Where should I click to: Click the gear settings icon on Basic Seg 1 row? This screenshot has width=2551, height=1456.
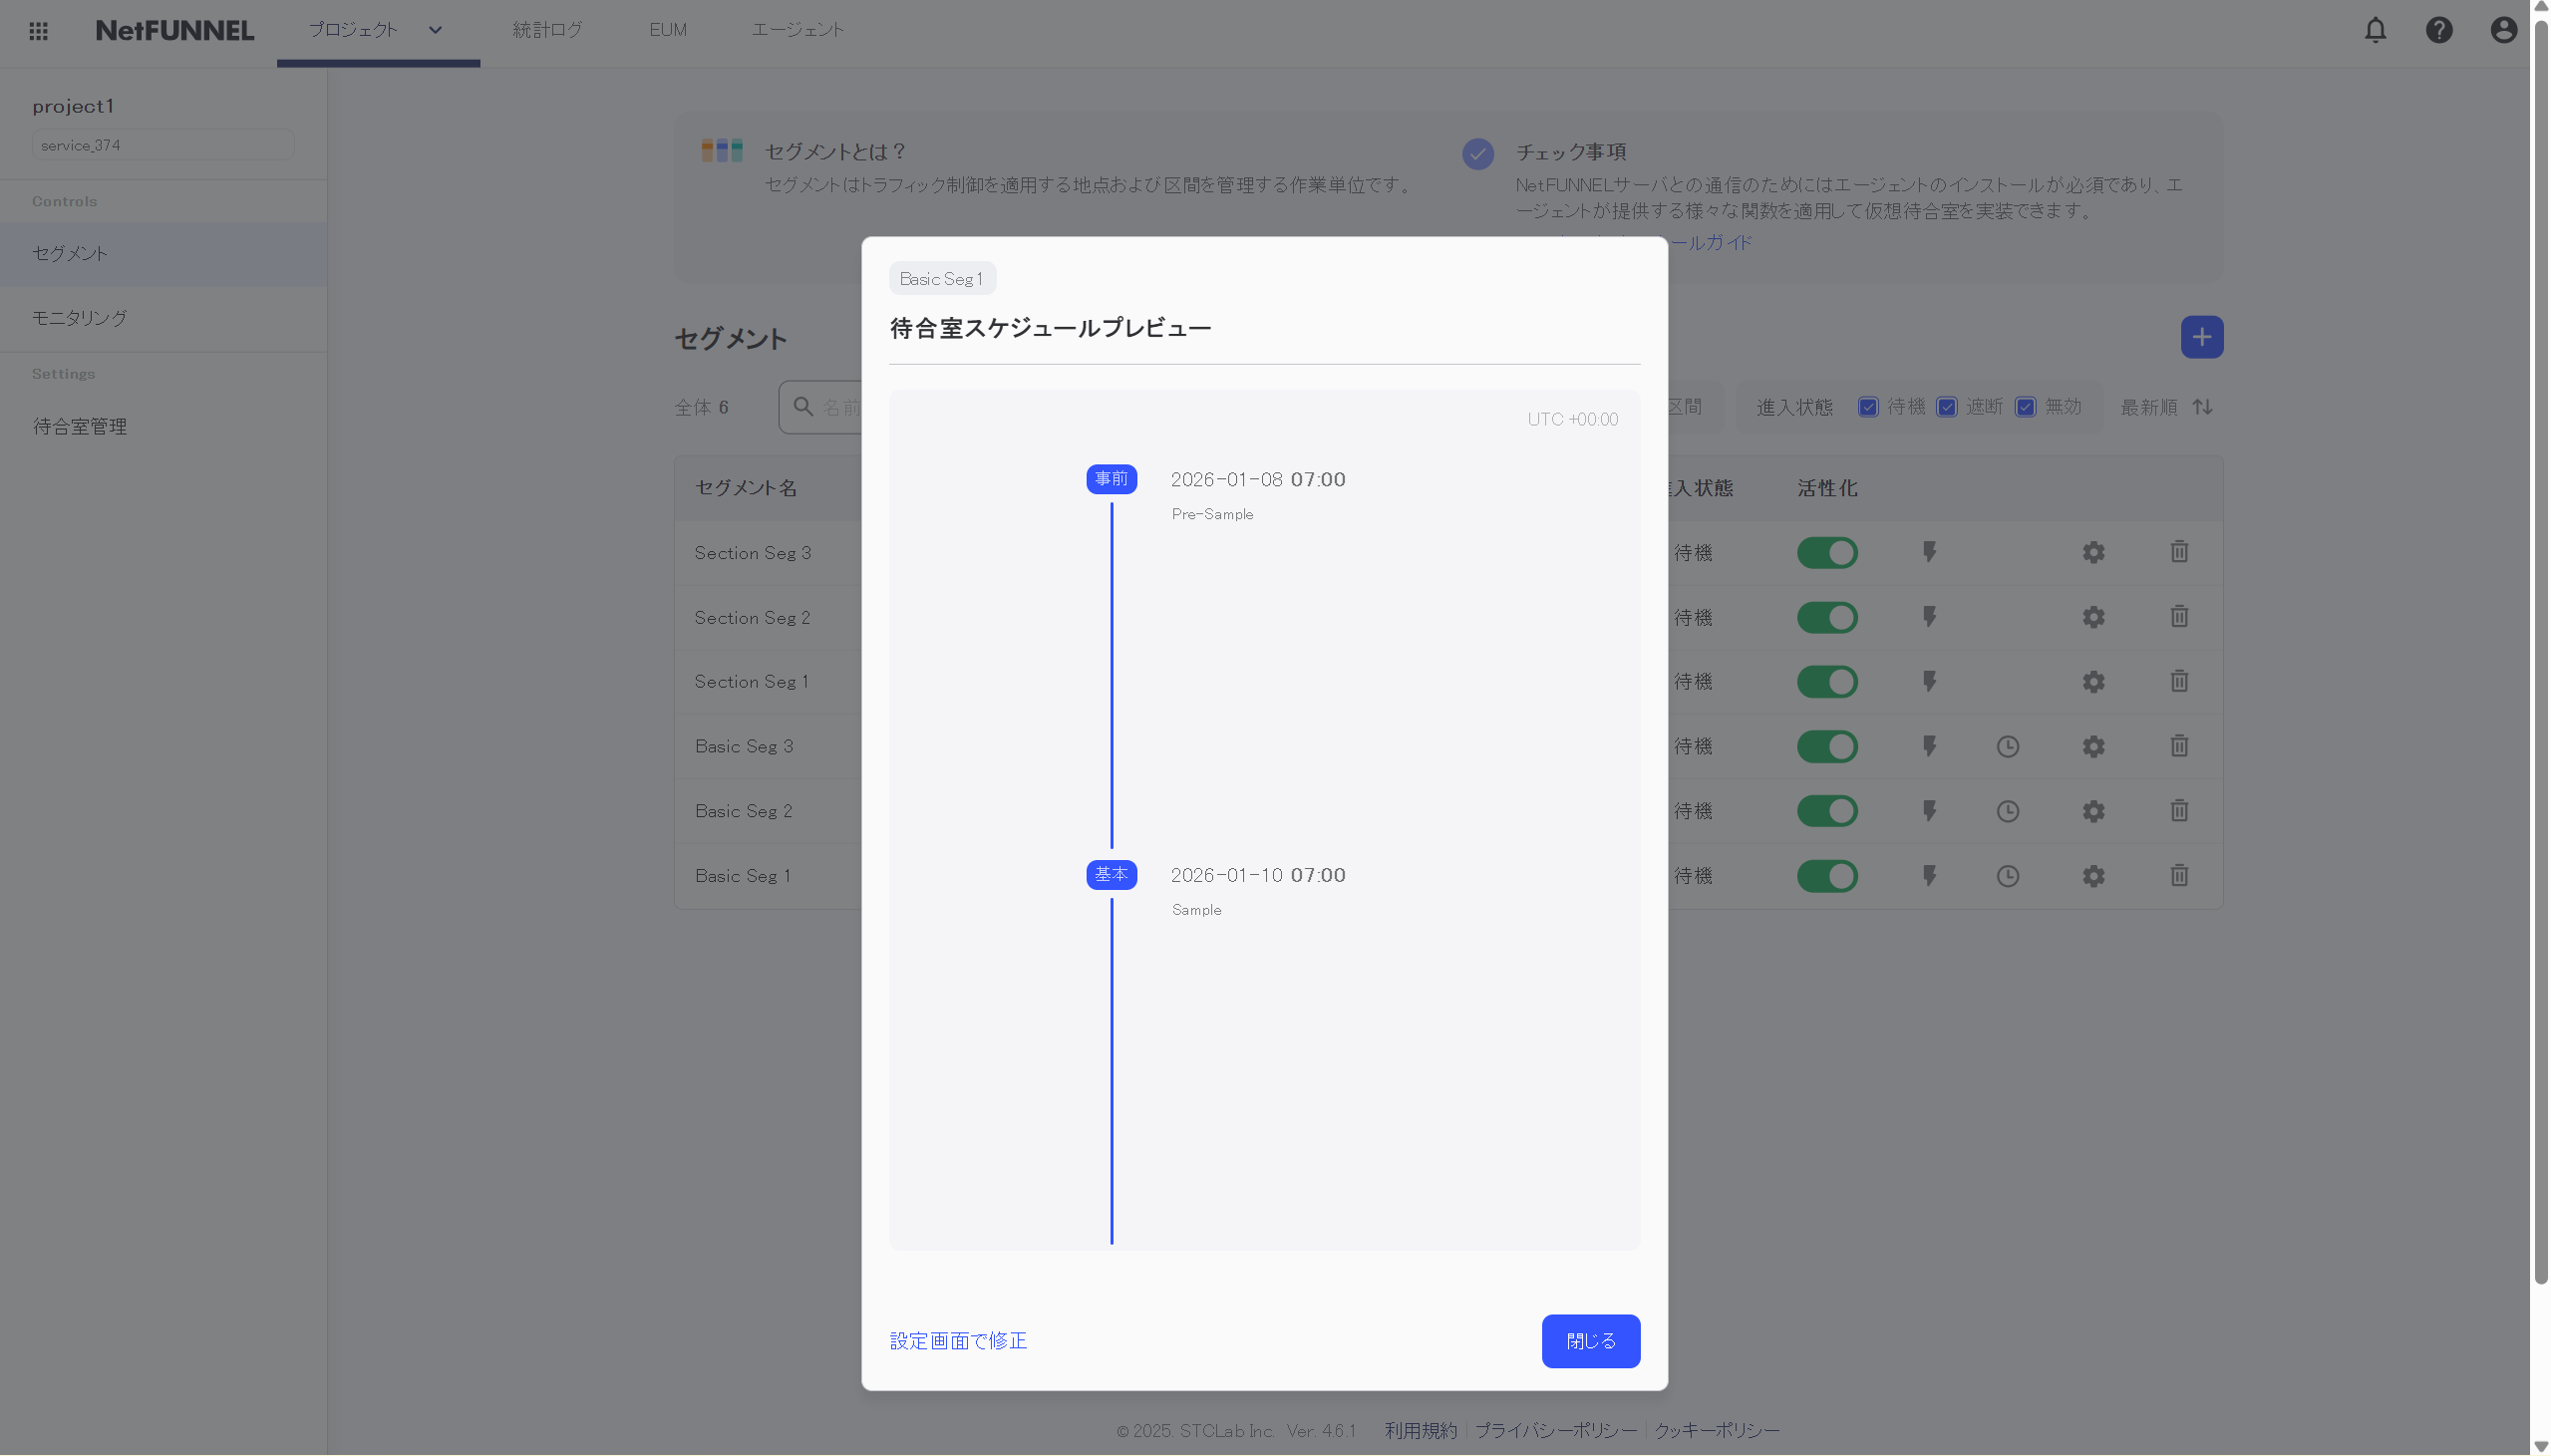[2093, 876]
